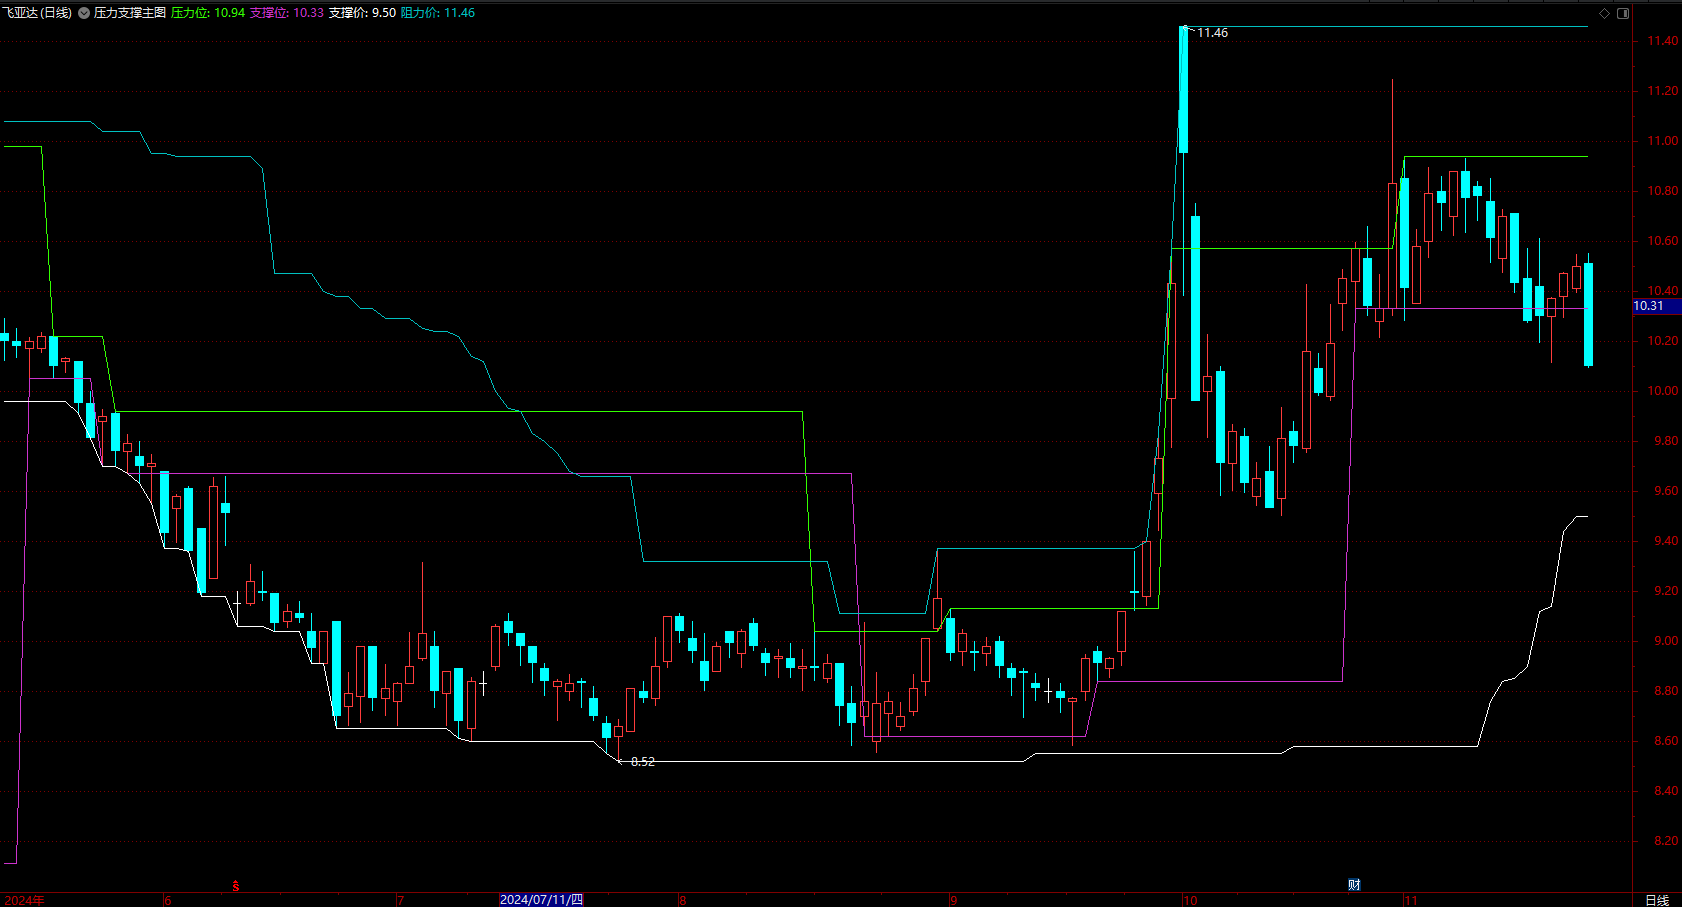The image size is (1682, 907).
Task: Open the indicator dropdown arrow beside 飞亚达(日线)
Action: pyautogui.click(x=83, y=13)
